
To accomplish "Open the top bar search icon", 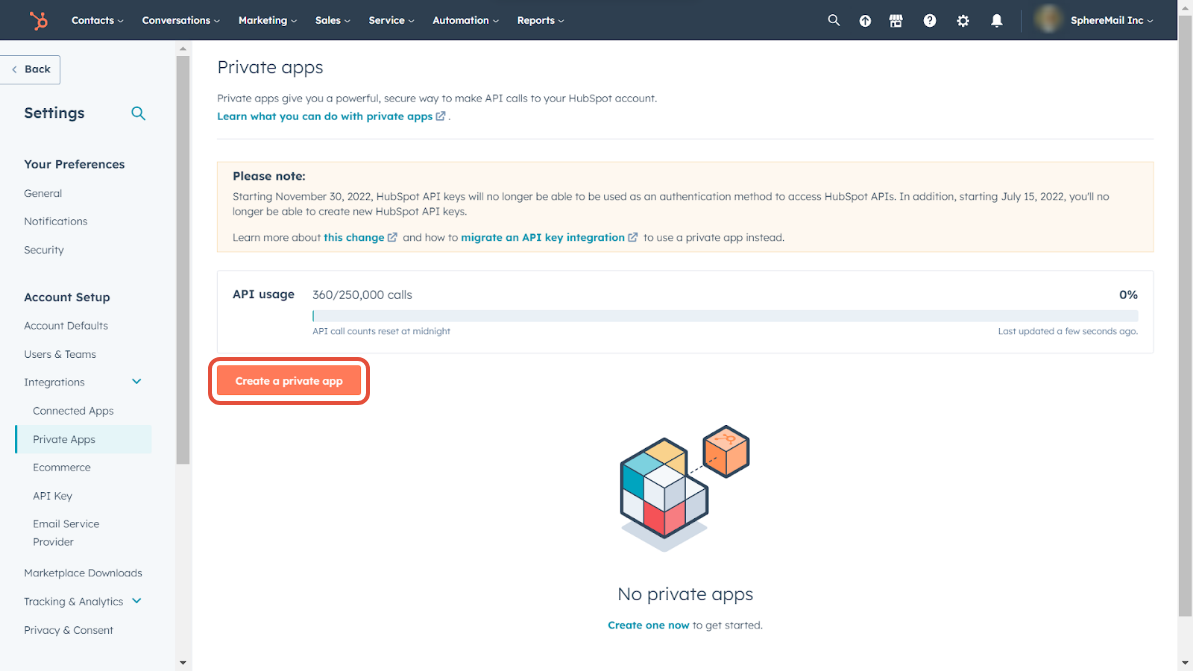I will coord(834,21).
